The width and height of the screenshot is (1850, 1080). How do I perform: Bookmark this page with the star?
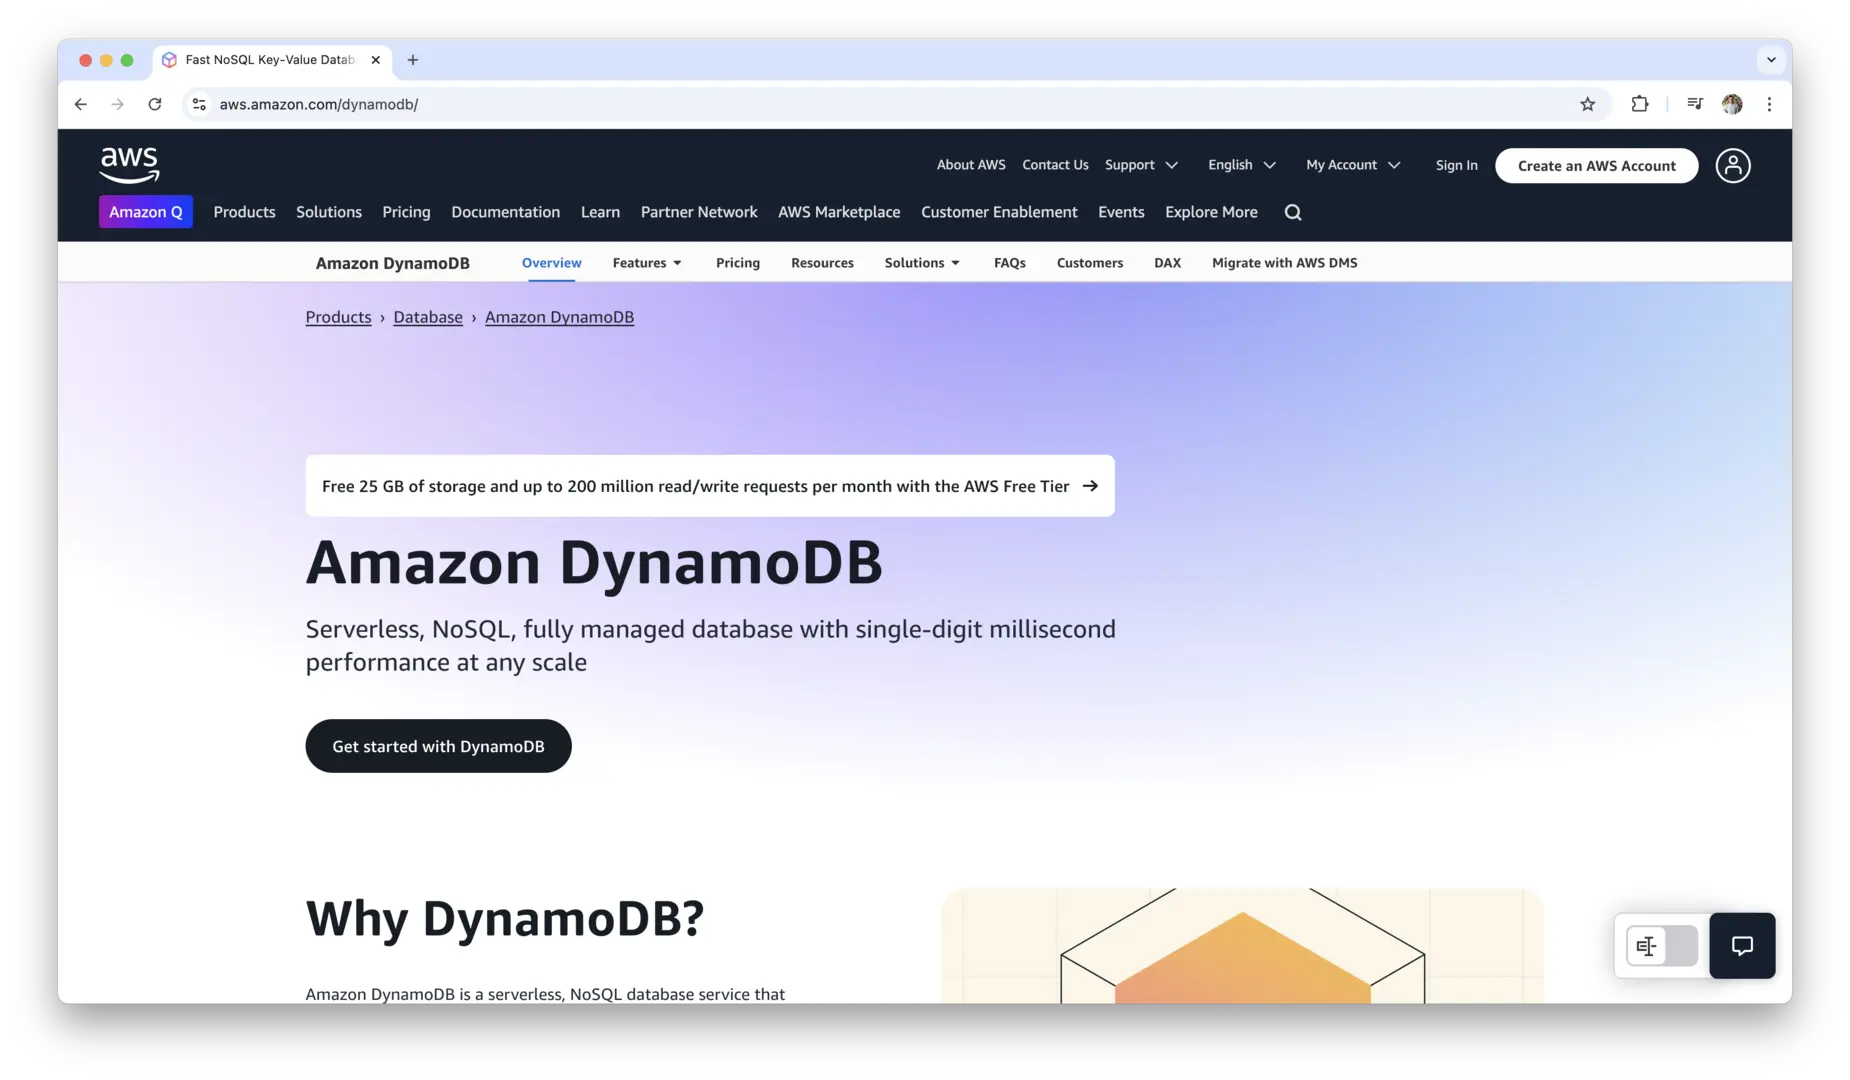(1587, 104)
